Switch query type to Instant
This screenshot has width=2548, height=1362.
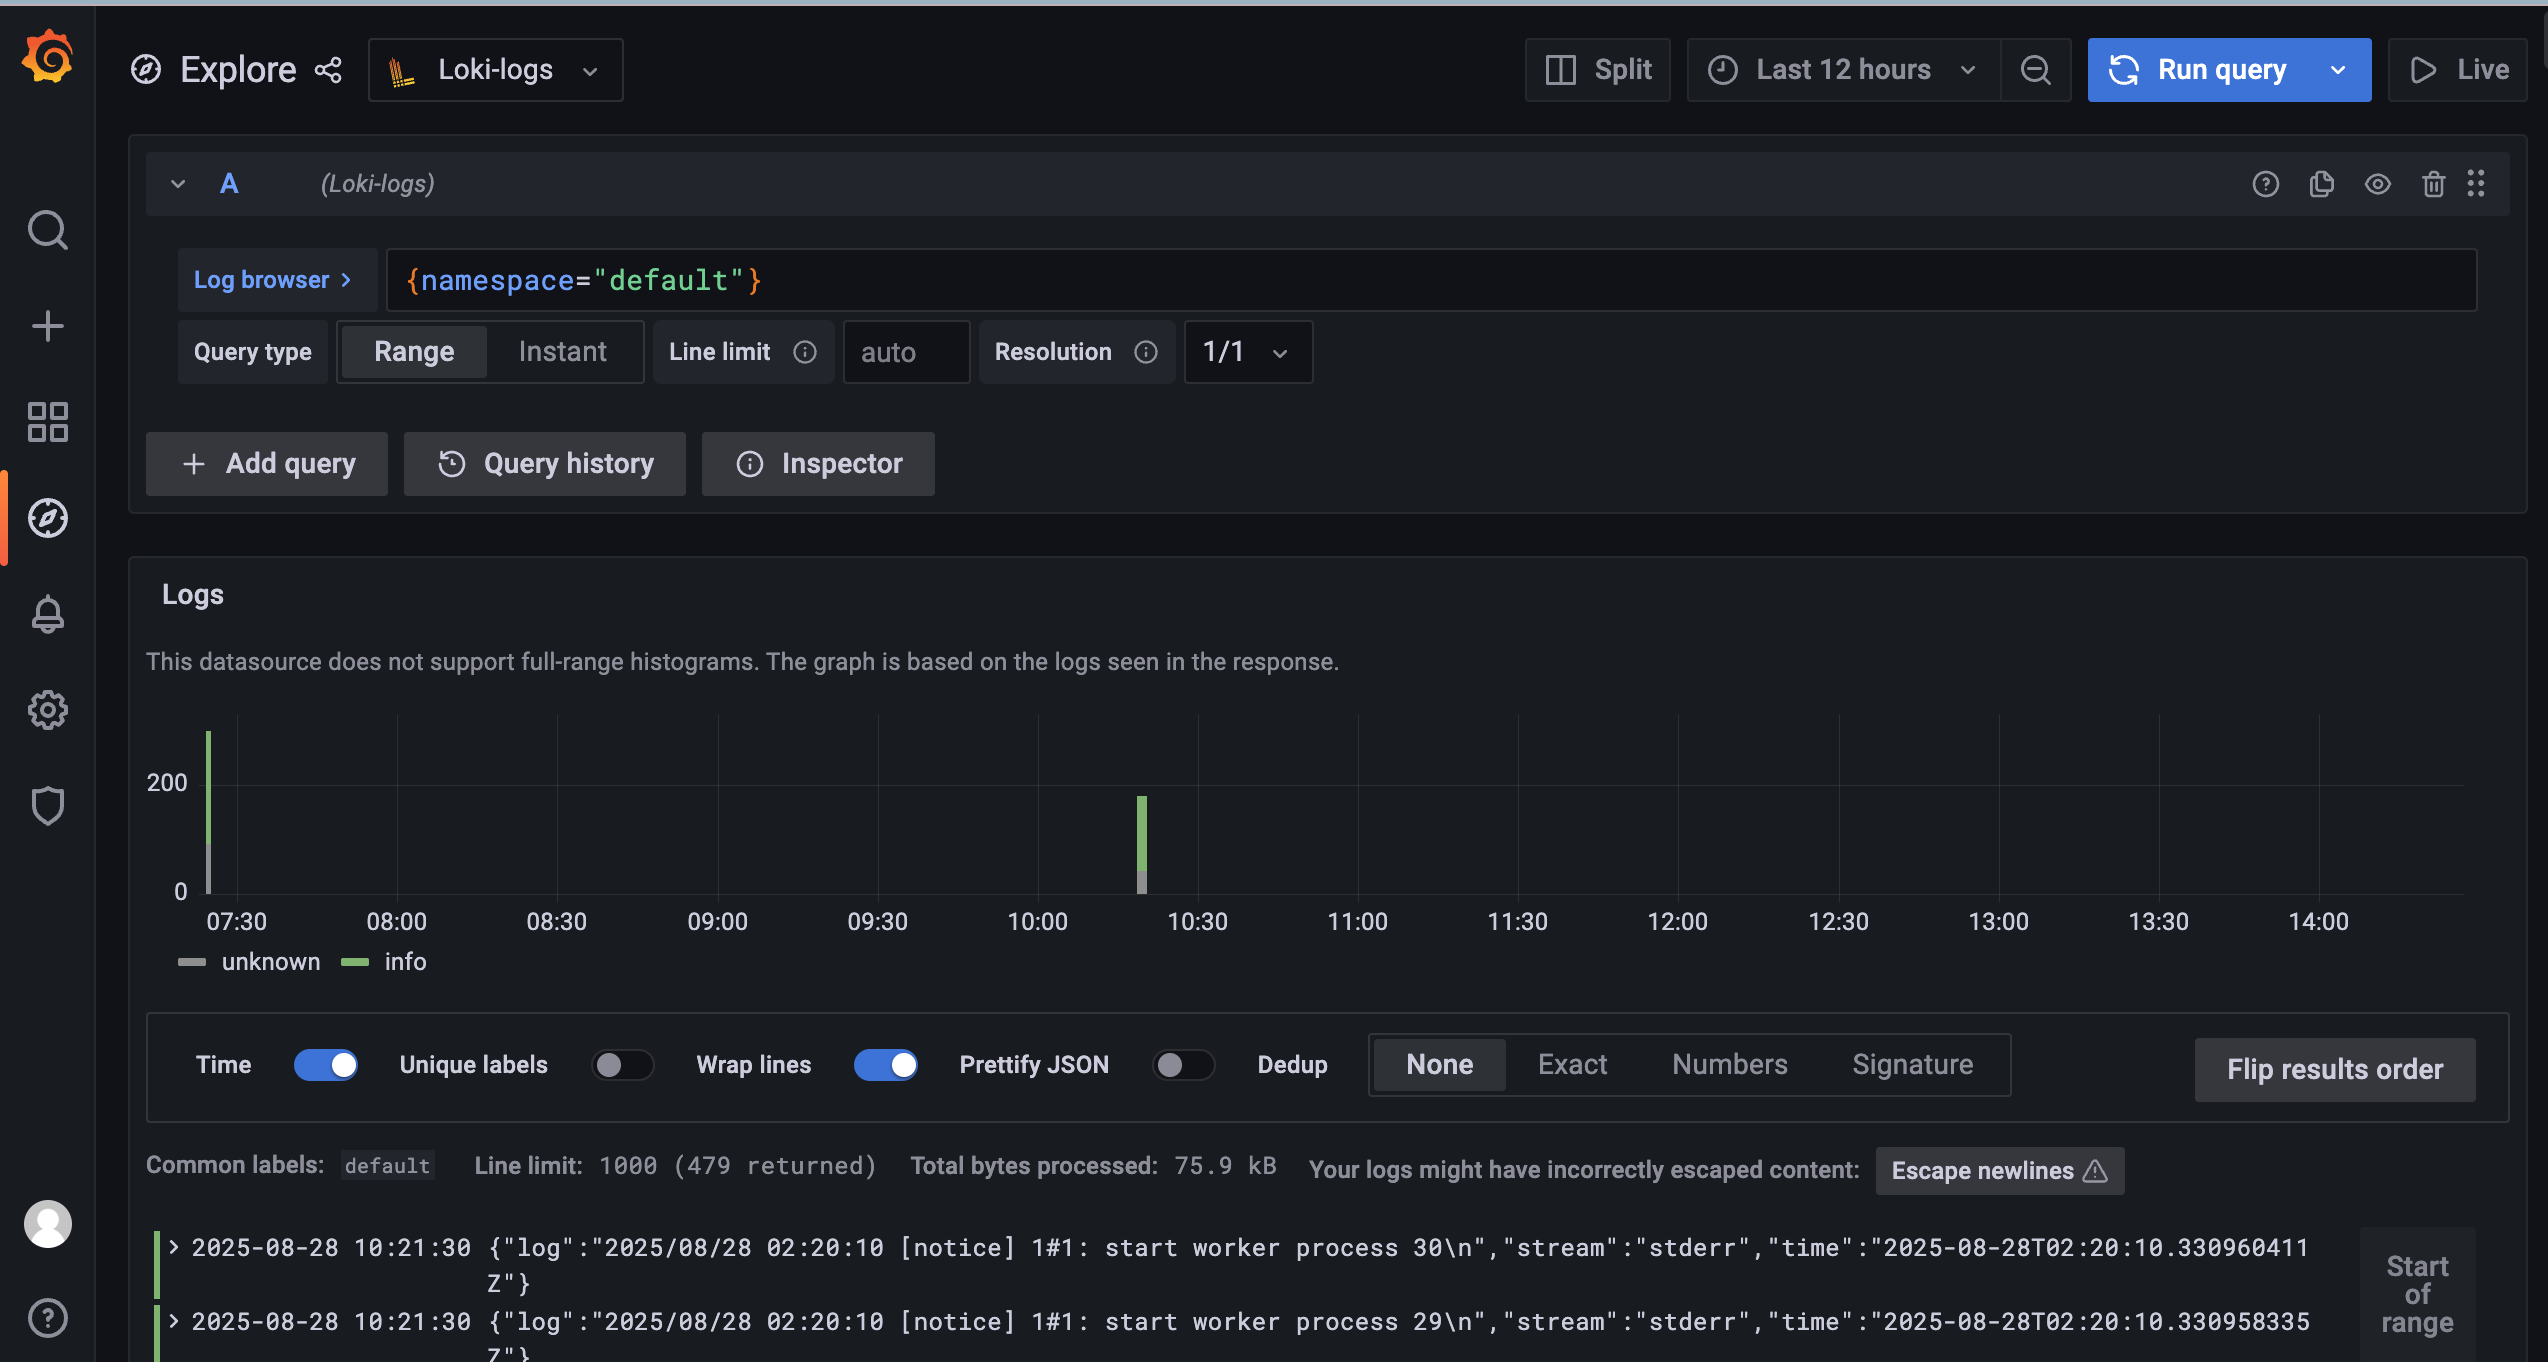[x=562, y=352]
